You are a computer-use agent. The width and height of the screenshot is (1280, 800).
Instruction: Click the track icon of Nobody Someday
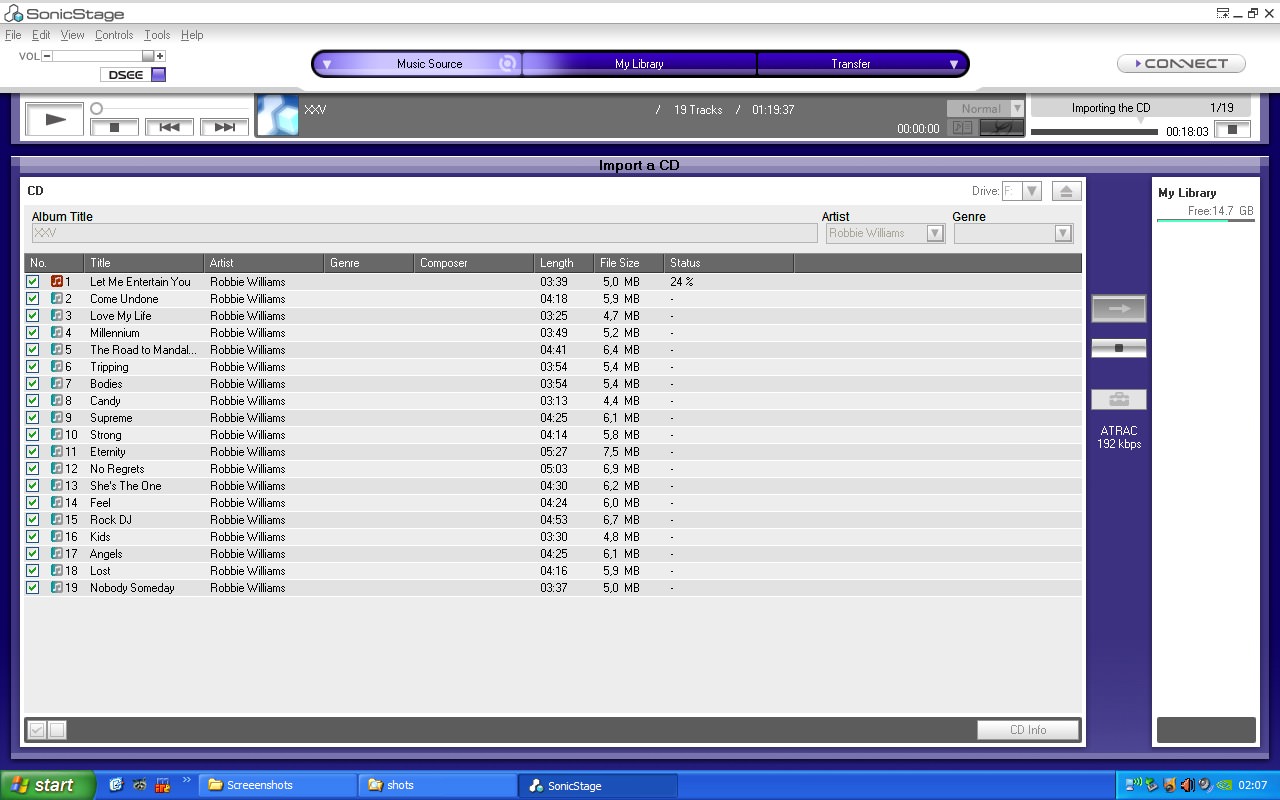[x=57, y=588]
